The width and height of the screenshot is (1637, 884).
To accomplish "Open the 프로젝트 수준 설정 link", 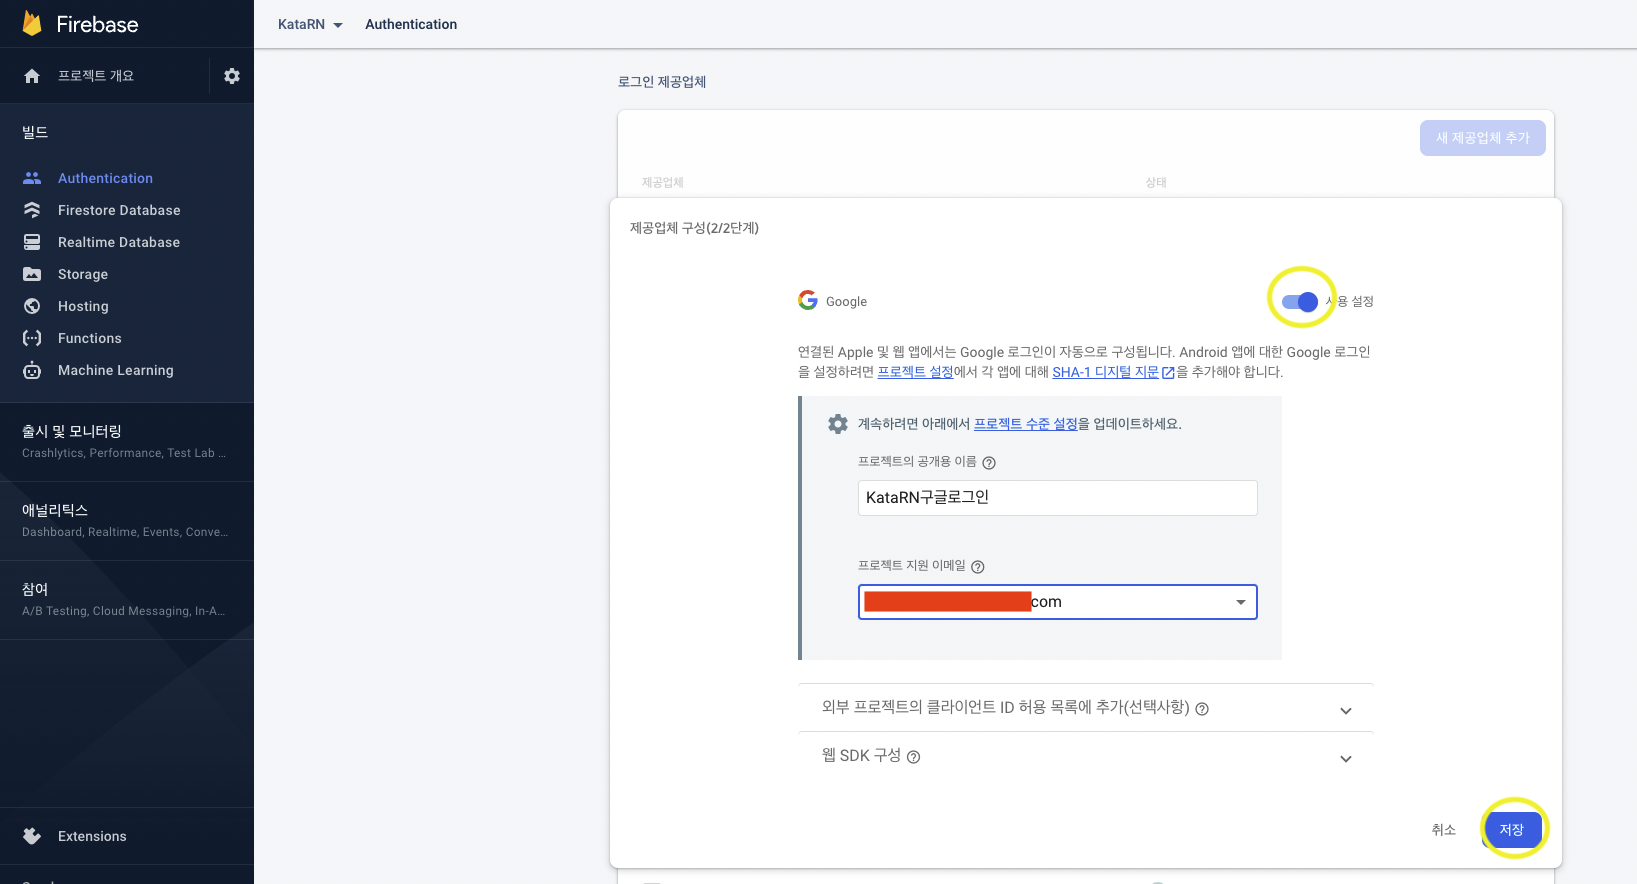I will pos(1026,424).
